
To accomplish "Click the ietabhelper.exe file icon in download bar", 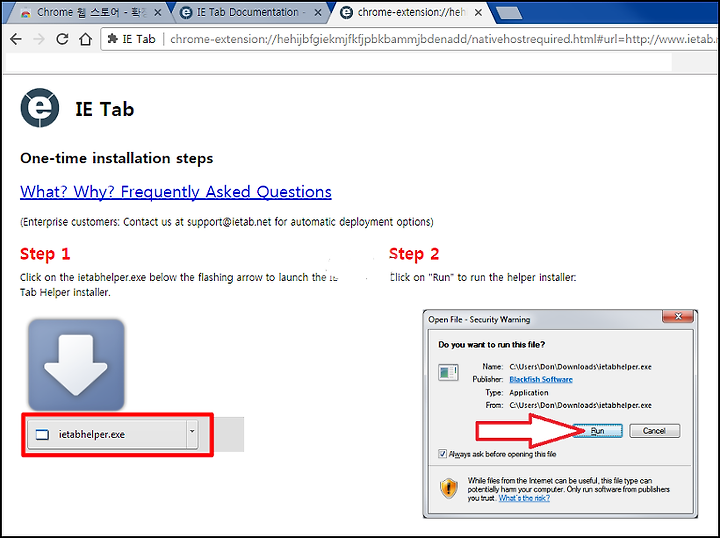I will (42, 434).
